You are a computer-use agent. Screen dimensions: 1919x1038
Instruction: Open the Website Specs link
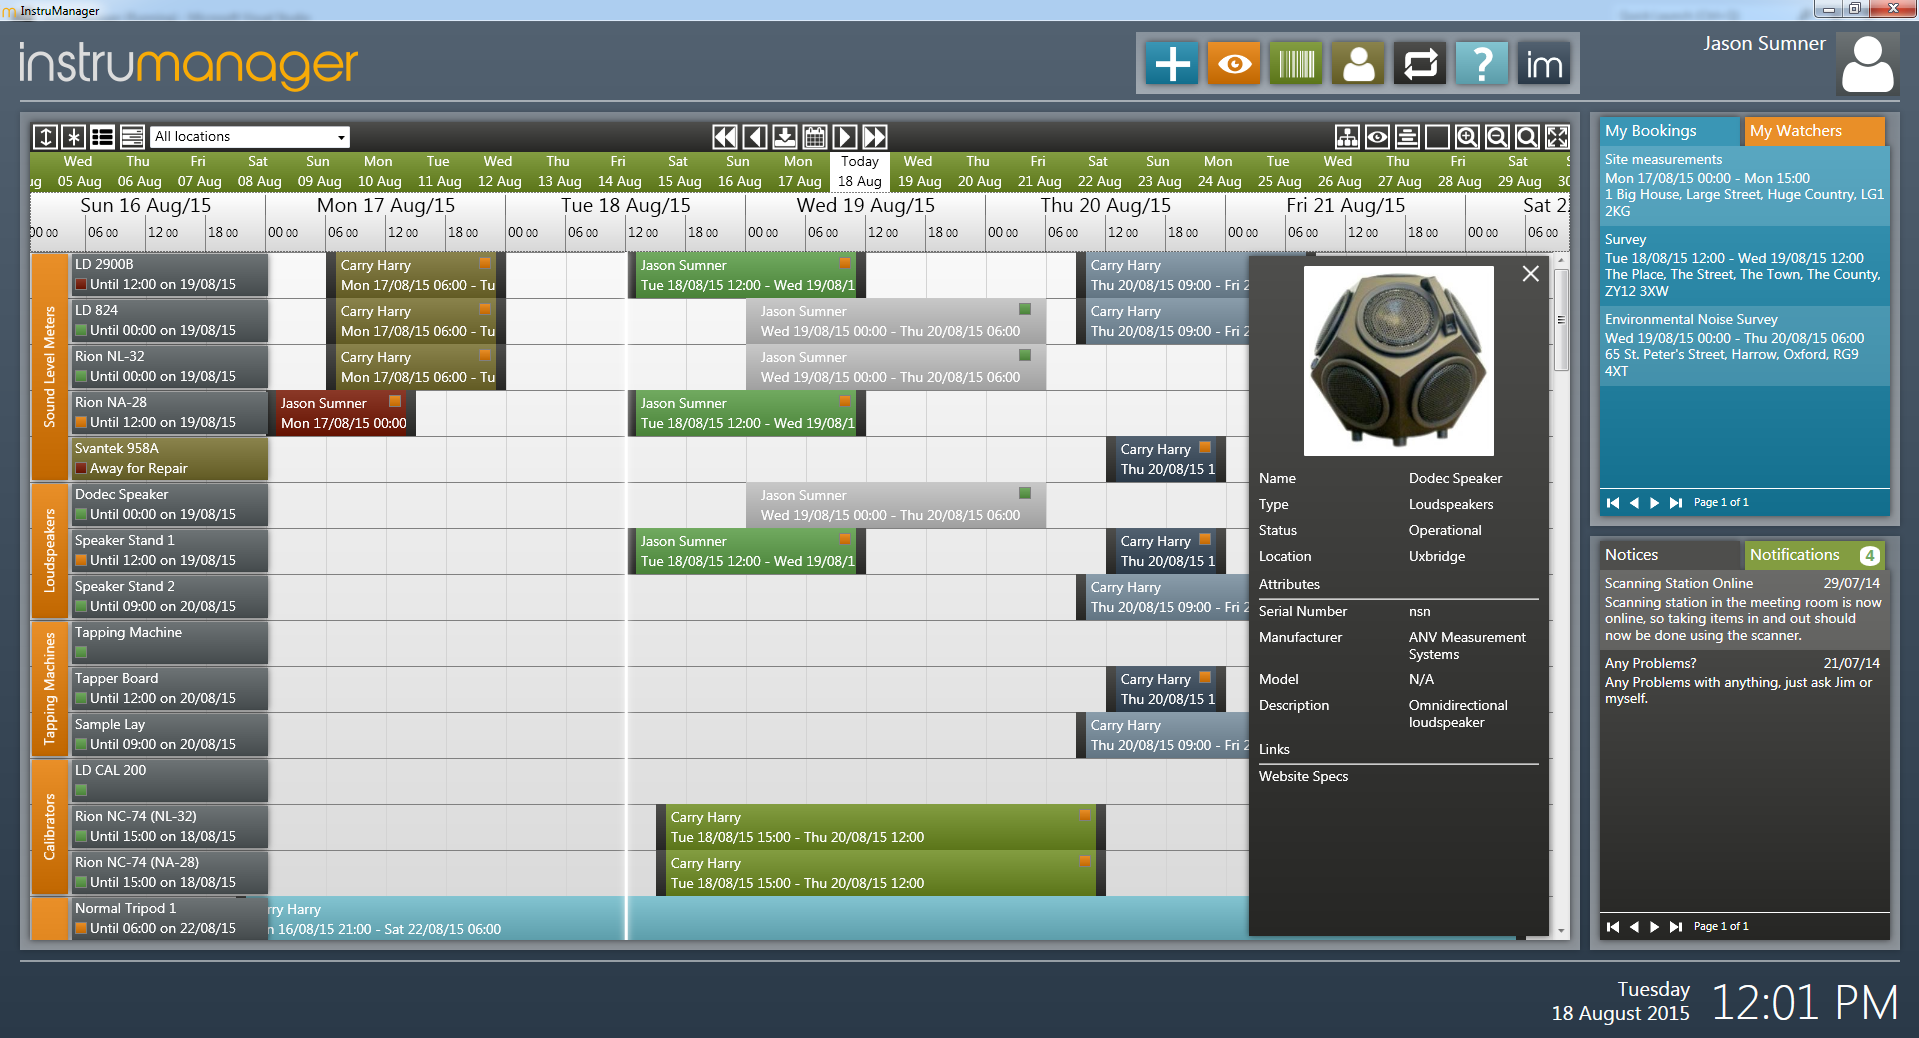[x=1303, y=776]
